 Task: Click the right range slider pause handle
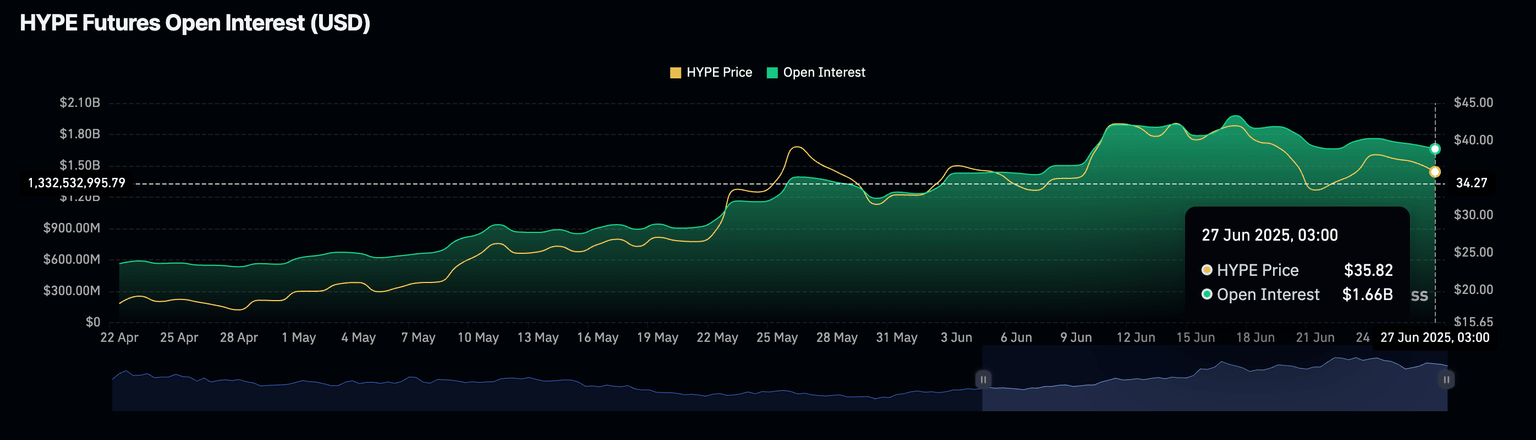1446,379
